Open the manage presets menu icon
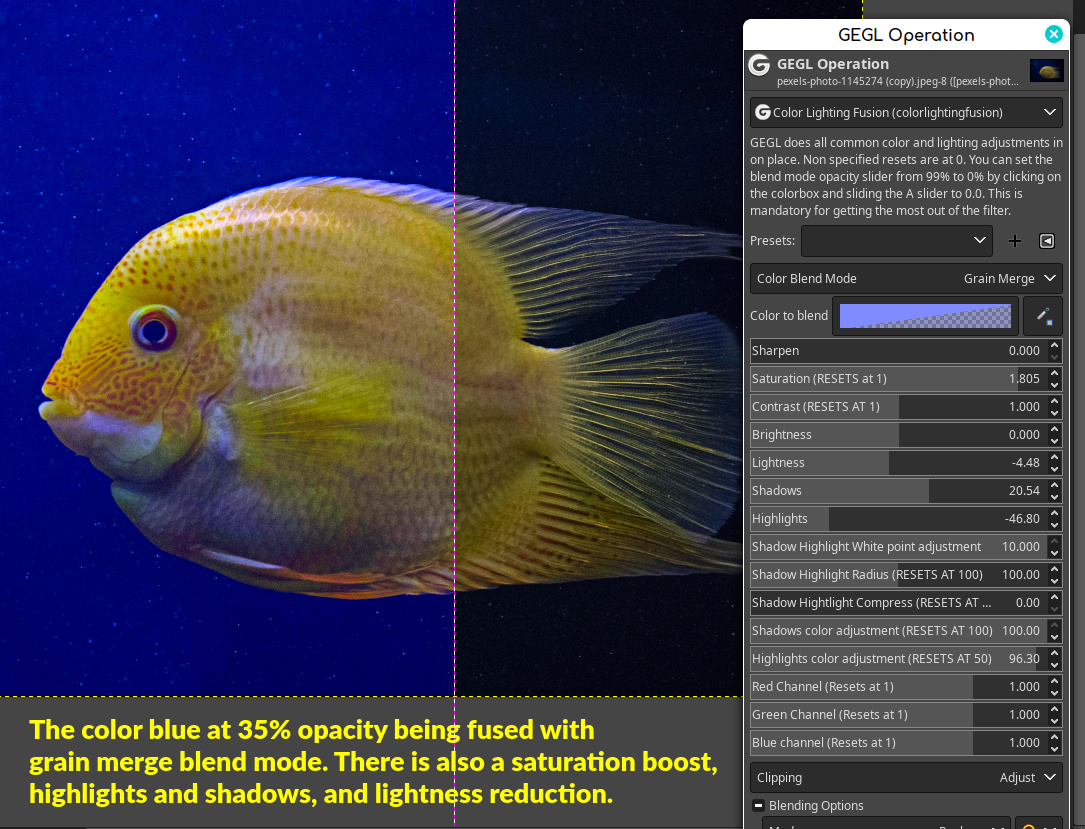The width and height of the screenshot is (1085, 829). pos(1047,241)
